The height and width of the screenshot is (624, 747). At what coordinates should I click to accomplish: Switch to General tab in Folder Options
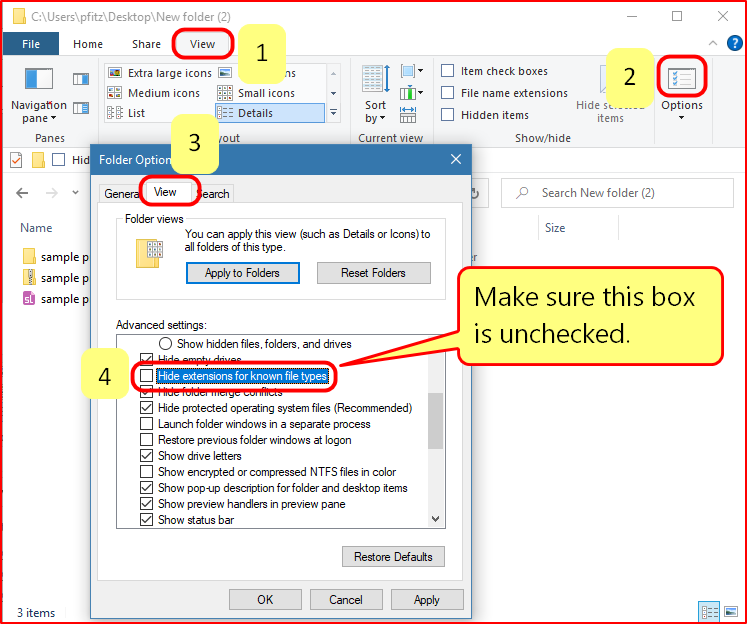point(121,194)
